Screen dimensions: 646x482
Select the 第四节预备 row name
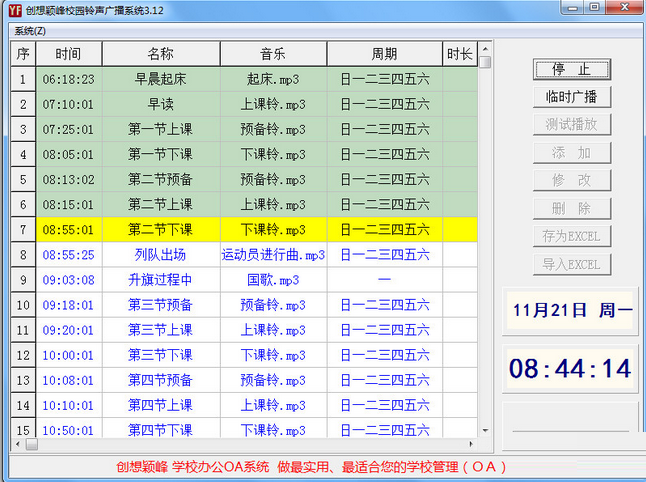(x=161, y=380)
